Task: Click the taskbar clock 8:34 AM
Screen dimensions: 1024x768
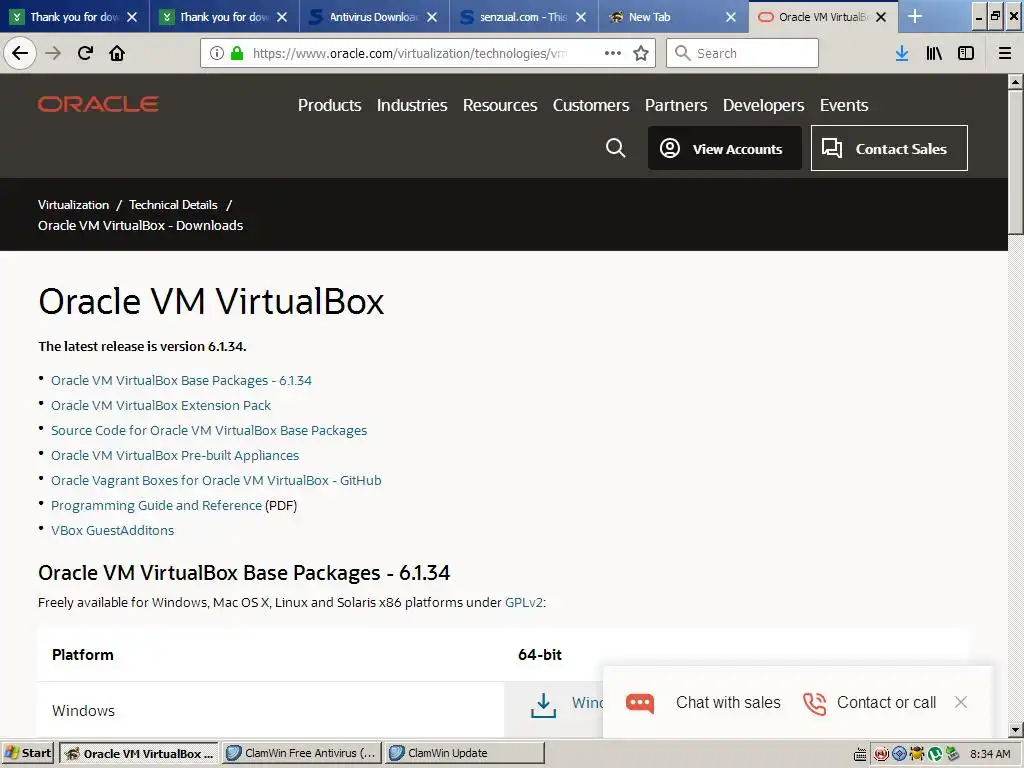Action: [990, 754]
